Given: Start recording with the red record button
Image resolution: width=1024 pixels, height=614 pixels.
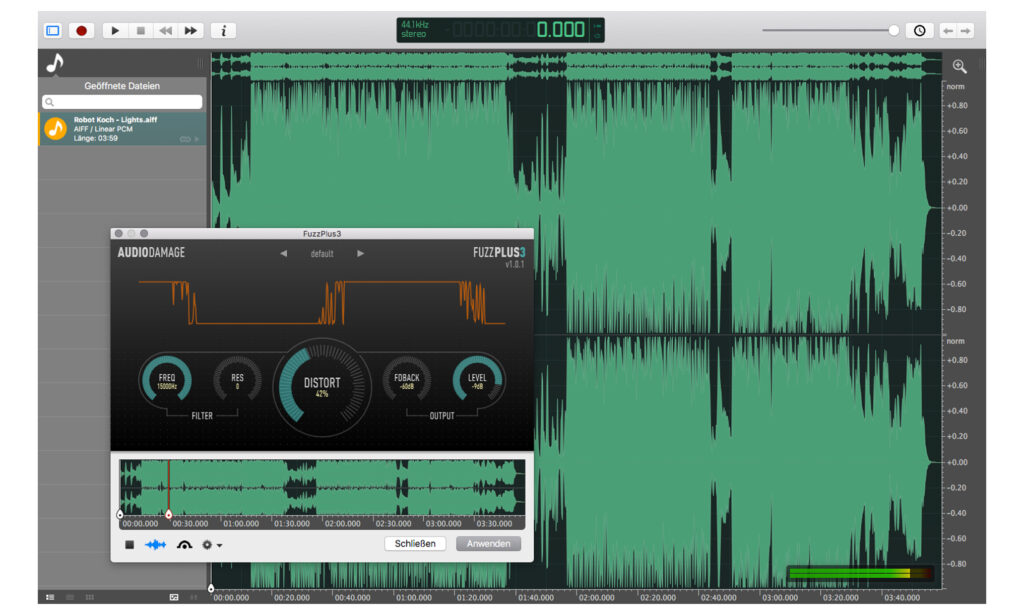Looking at the screenshot, I should tap(82, 31).
